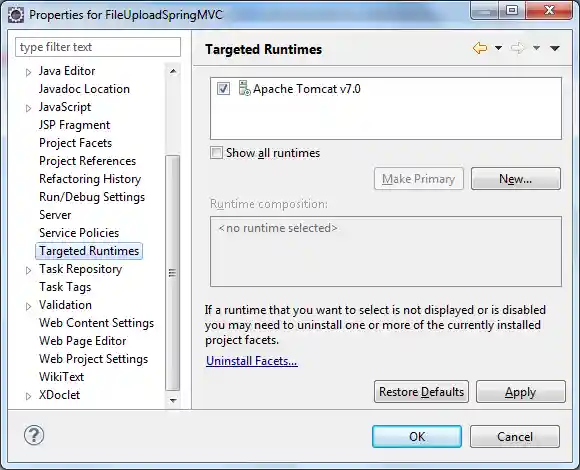Select WikiText entry
Viewport: 580px width, 470px height.
coord(61,377)
